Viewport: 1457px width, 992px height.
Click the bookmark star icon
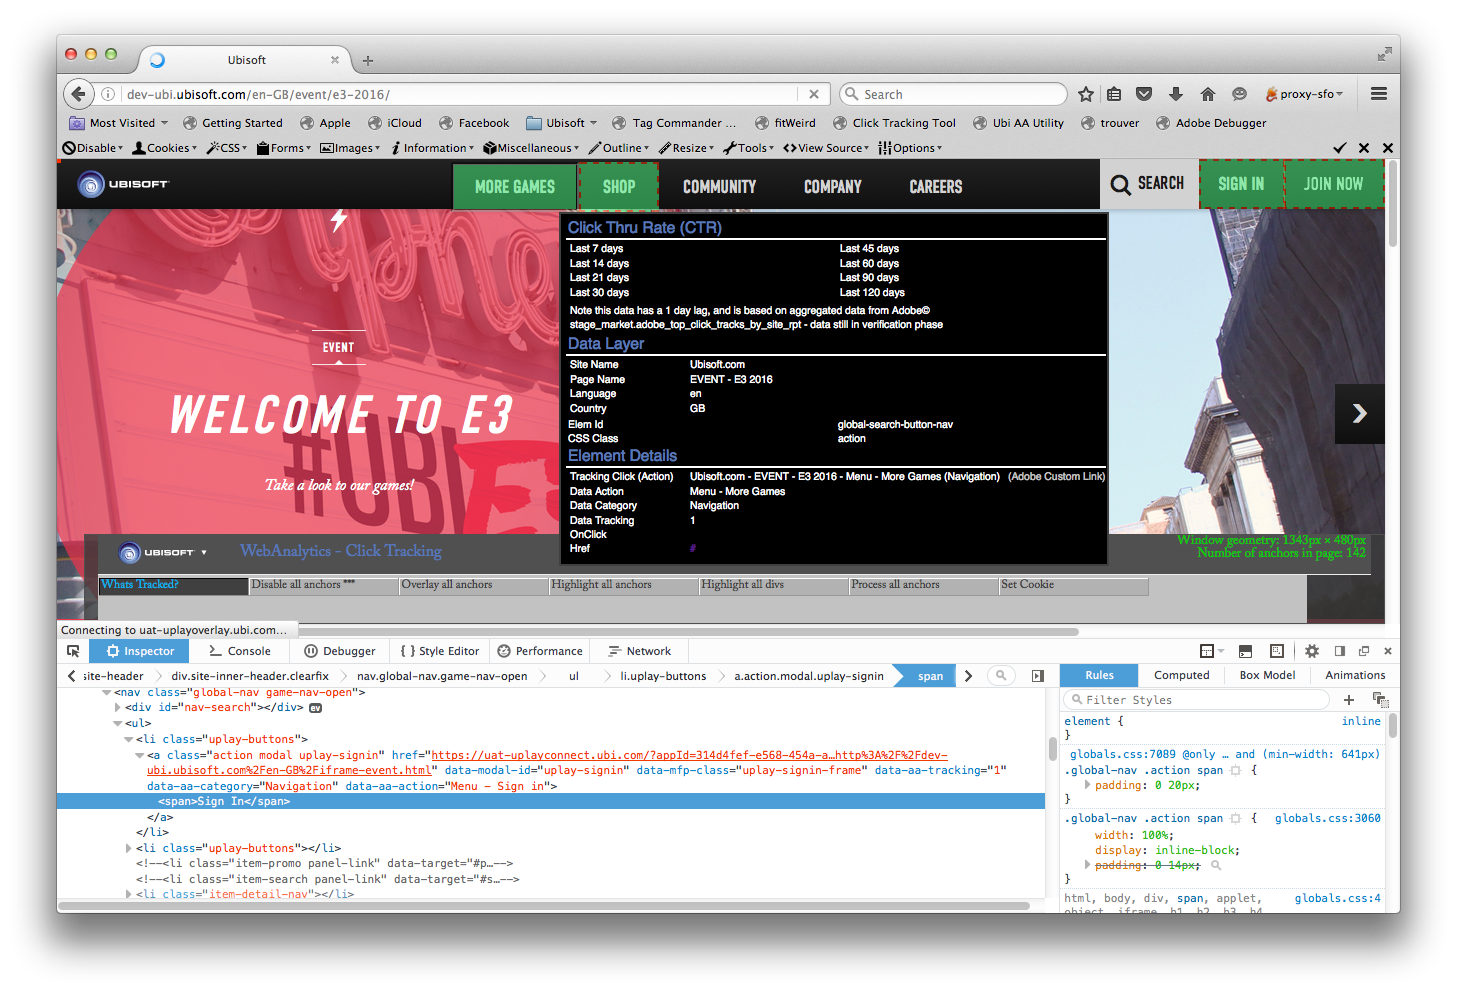[1086, 94]
